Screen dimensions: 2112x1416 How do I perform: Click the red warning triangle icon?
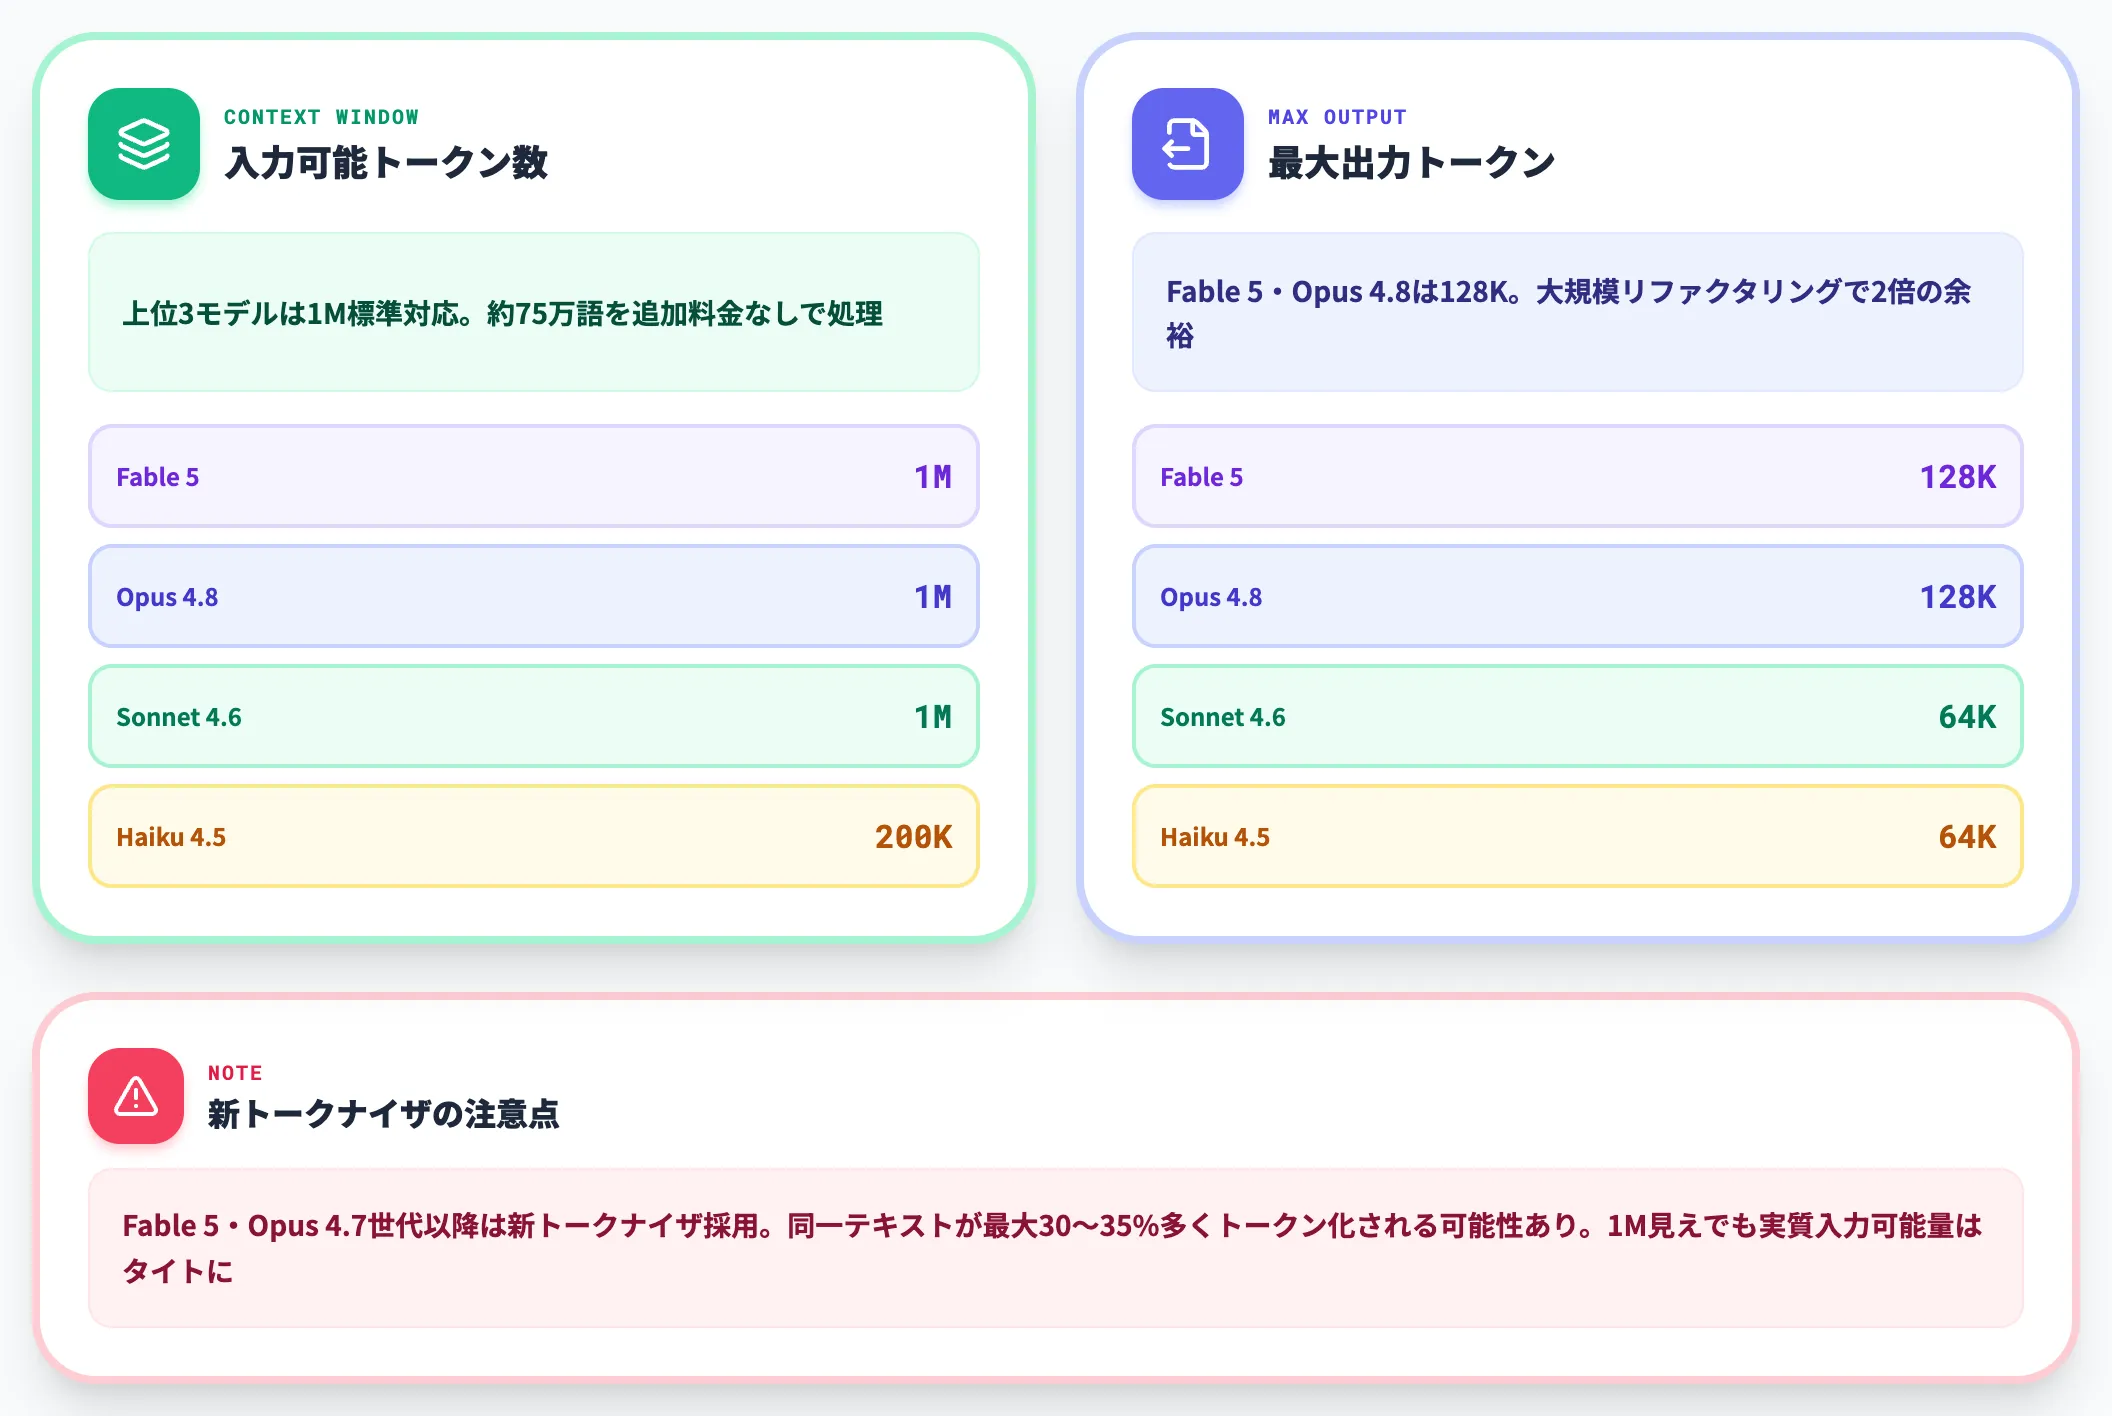(136, 1096)
